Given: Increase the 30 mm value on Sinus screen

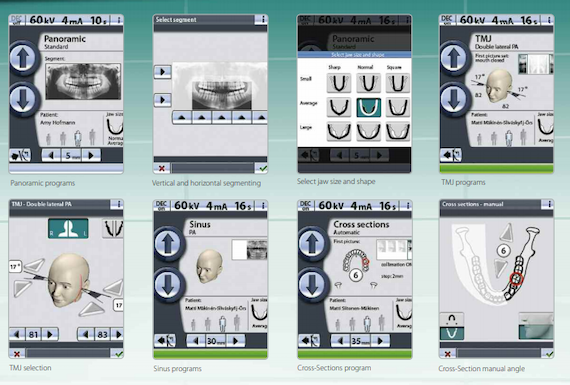Looking at the screenshot, I should (x=236, y=341).
